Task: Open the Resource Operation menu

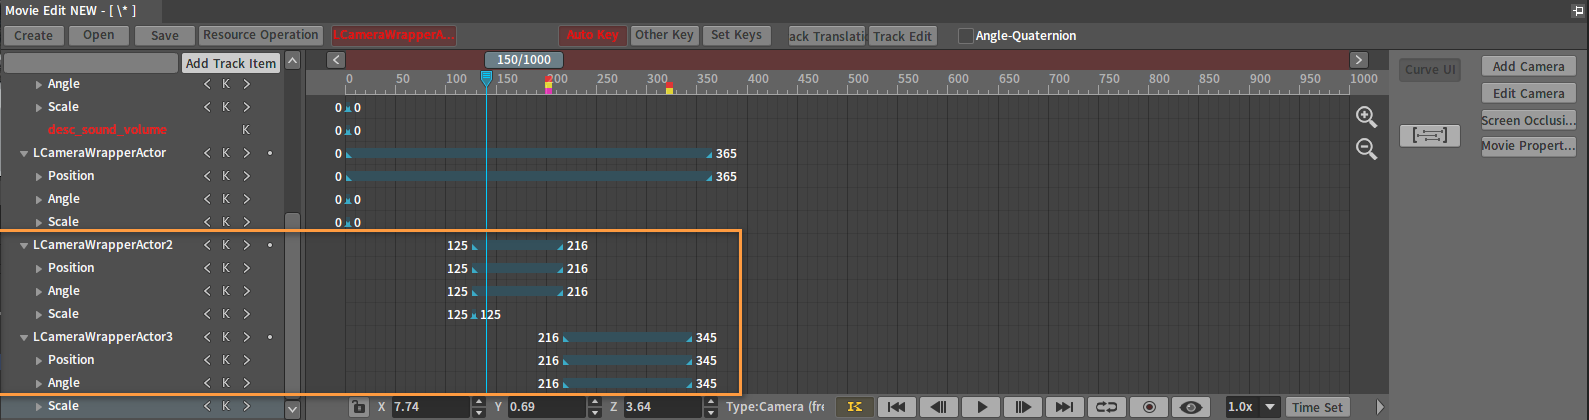Action: (x=260, y=35)
